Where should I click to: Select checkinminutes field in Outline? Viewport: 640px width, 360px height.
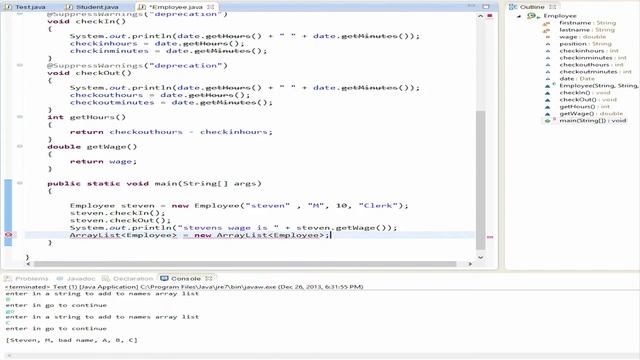(593, 58)
